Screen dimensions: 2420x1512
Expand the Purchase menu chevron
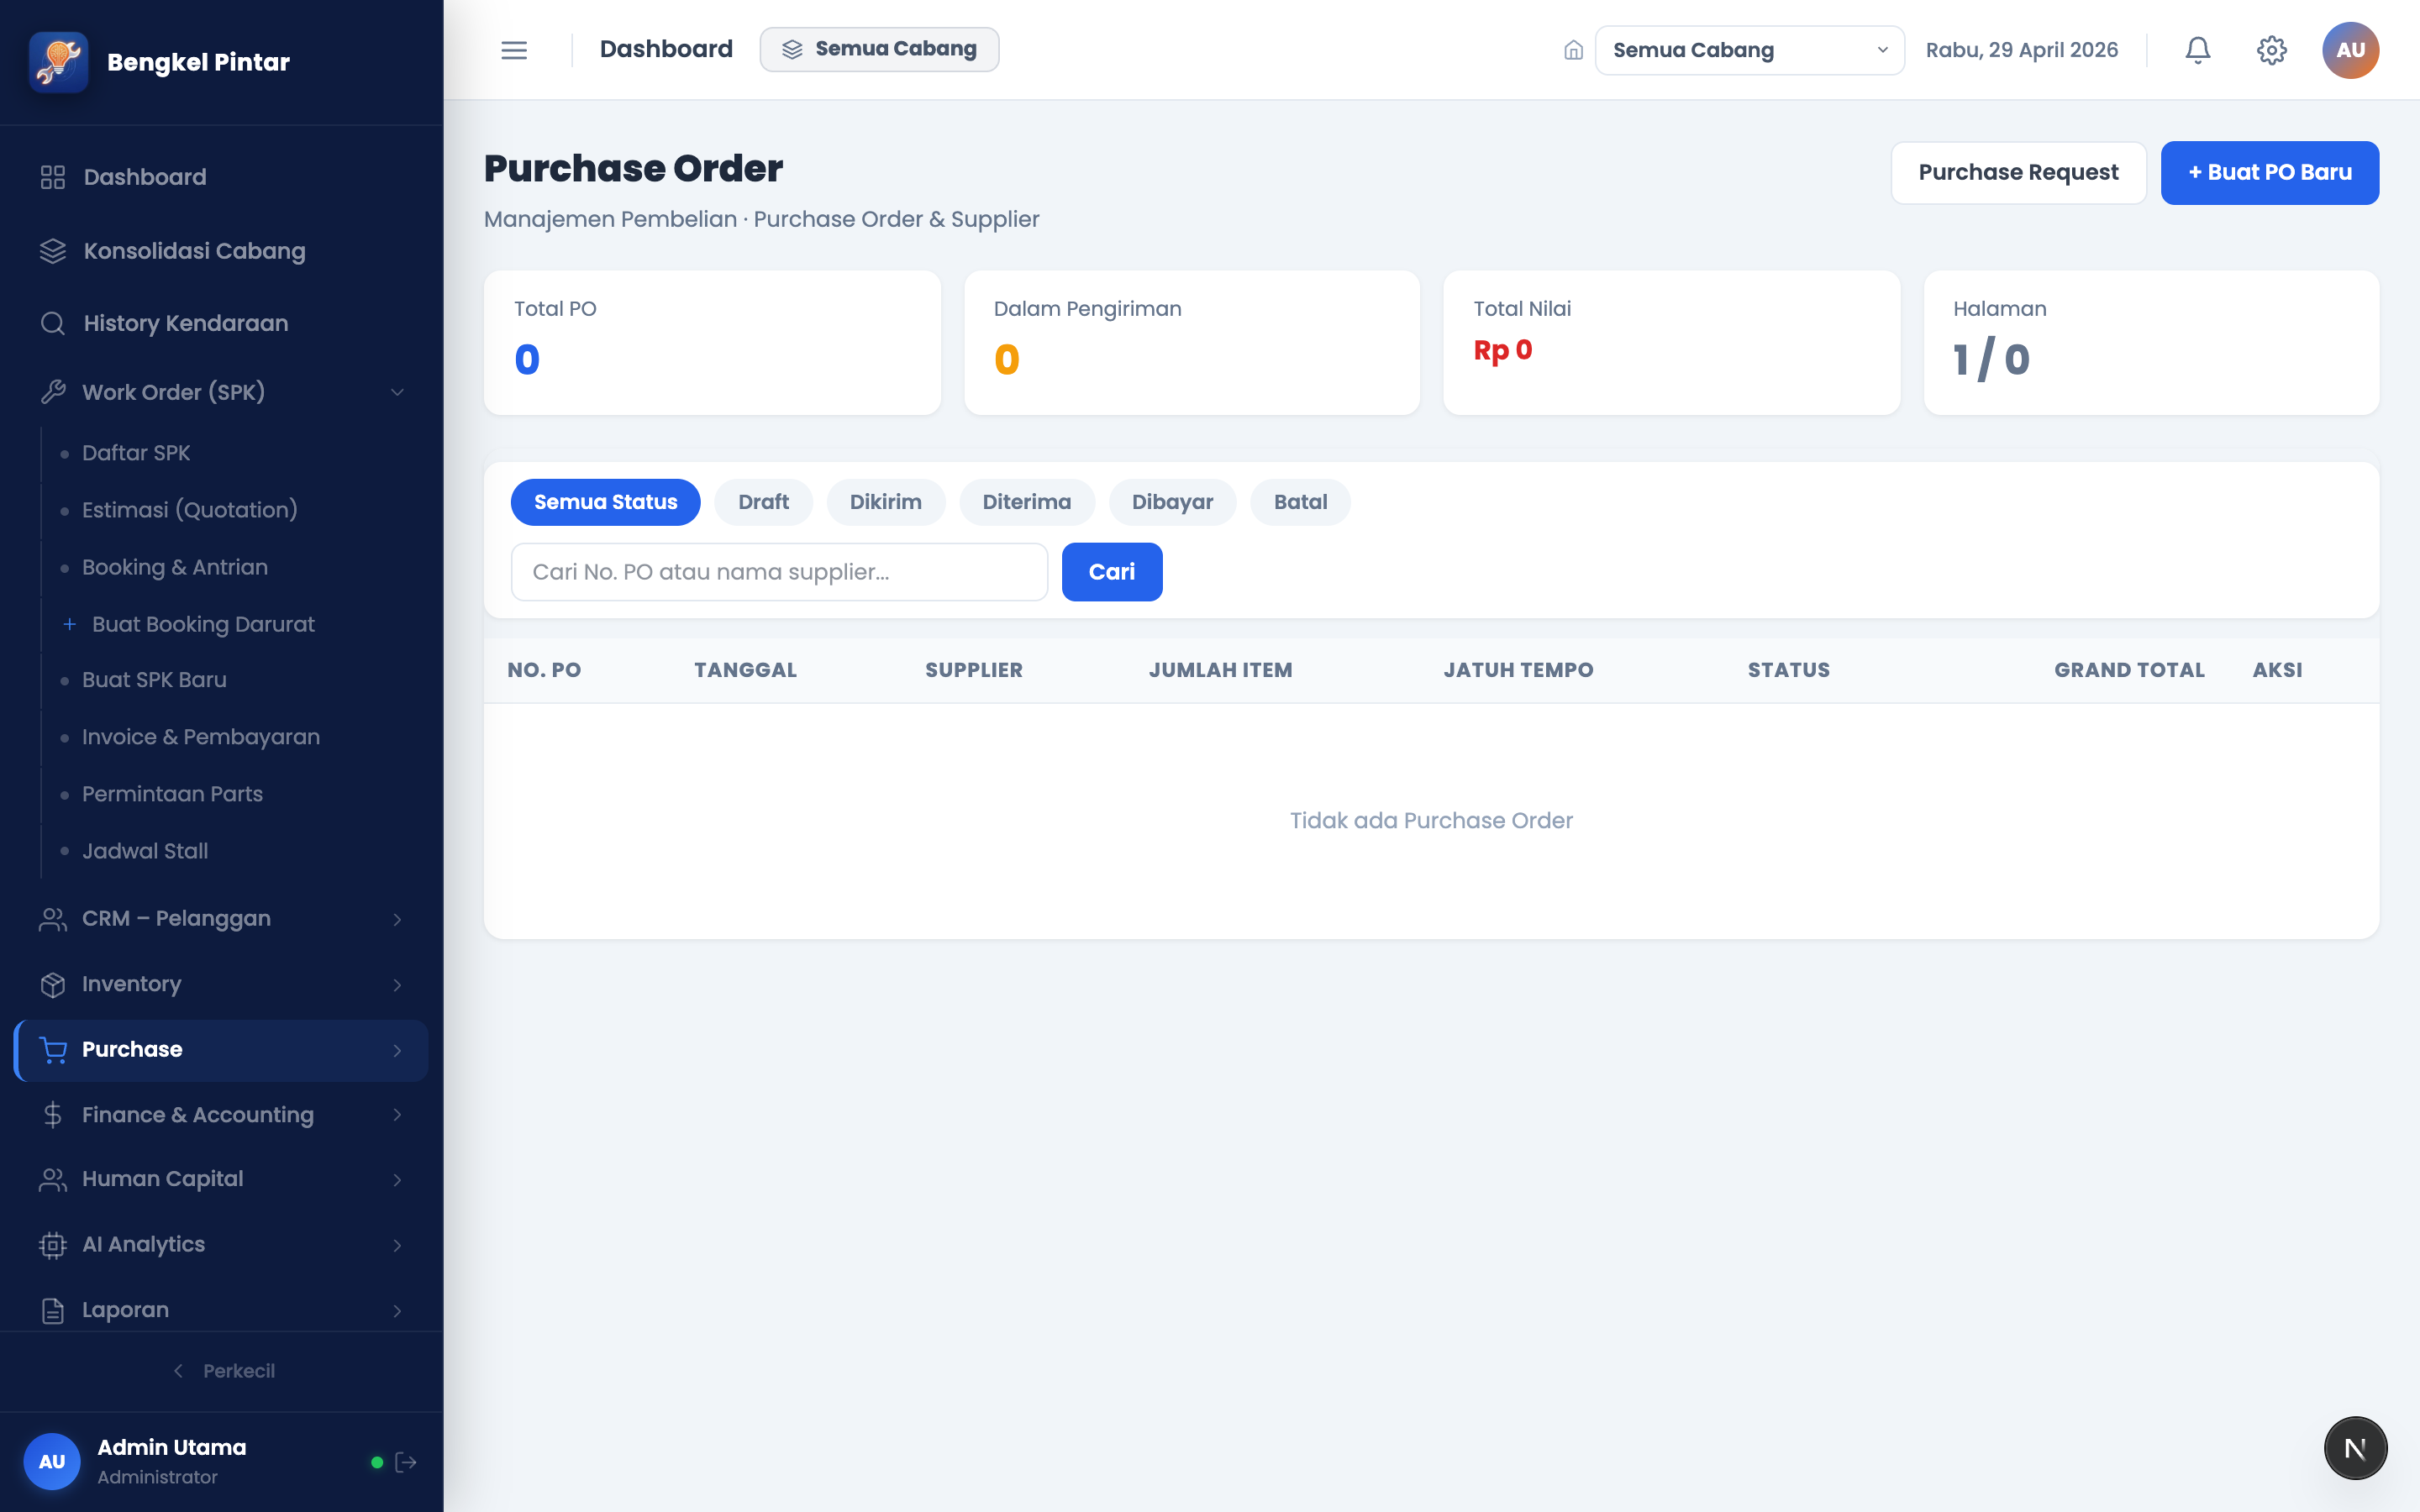click(x=397, y=1050)
